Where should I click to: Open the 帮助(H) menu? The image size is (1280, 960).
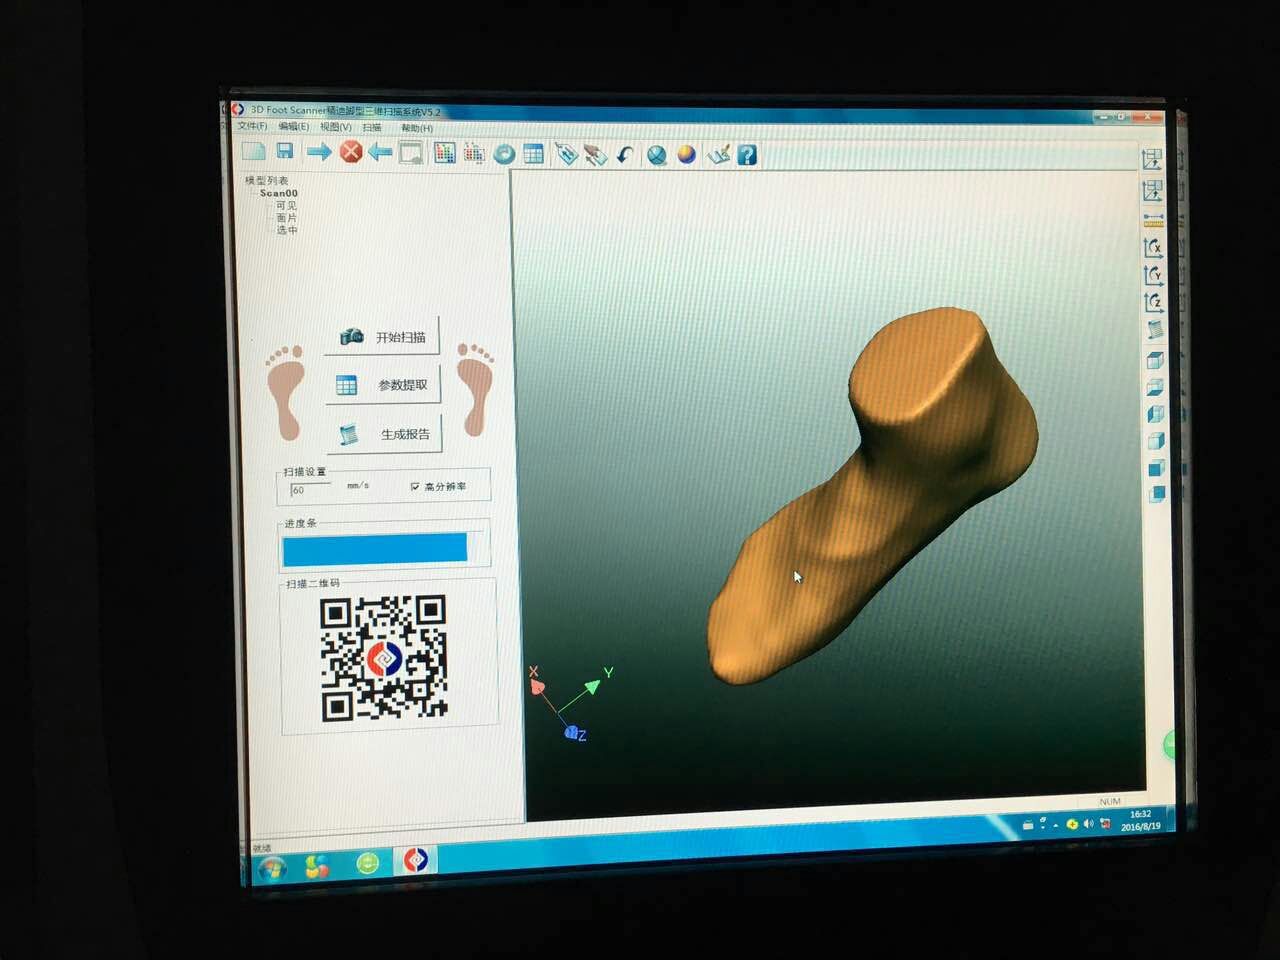[x=417, y=128]
